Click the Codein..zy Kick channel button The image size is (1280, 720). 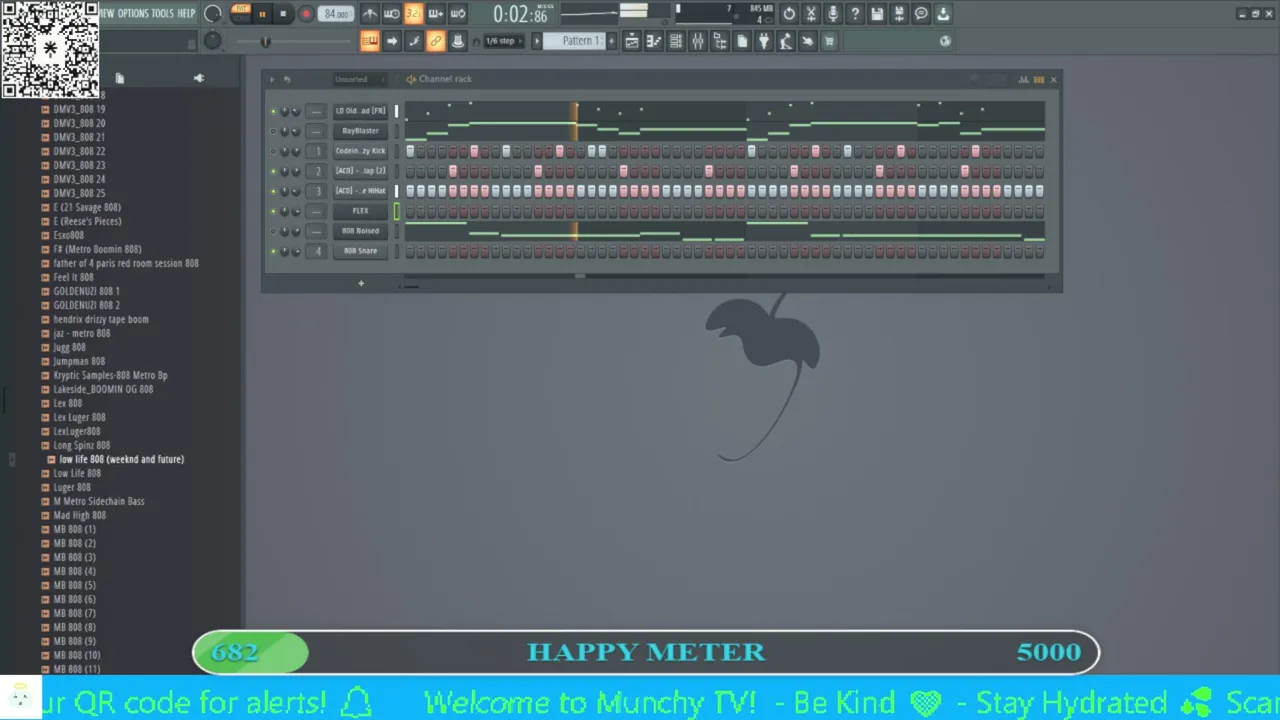[x=360, y=151]
